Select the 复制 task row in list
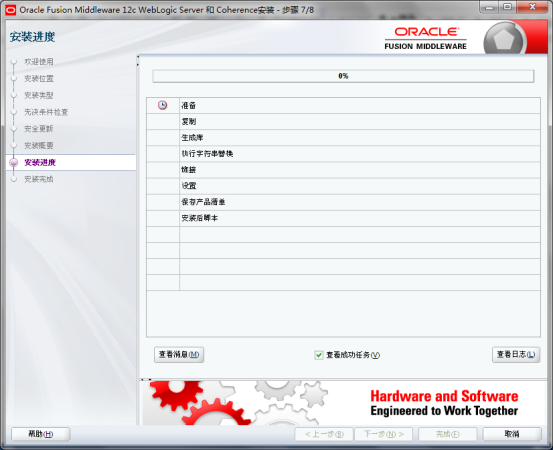This screenshot has height=450, width=553. pos(343,121)
